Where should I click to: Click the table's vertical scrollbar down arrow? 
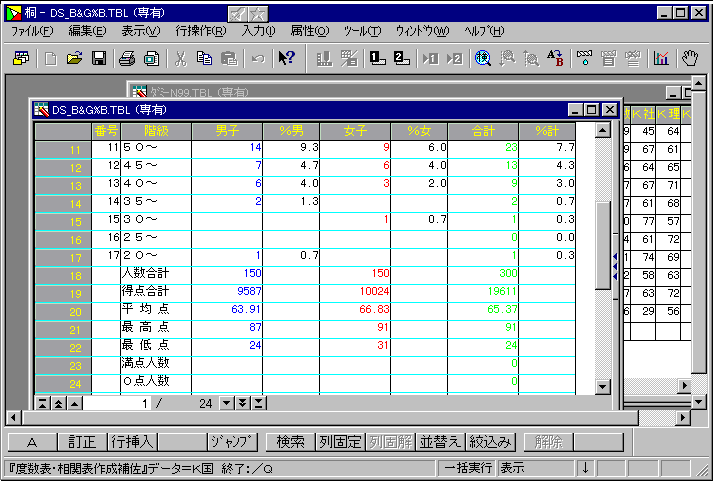coord(602,386)
